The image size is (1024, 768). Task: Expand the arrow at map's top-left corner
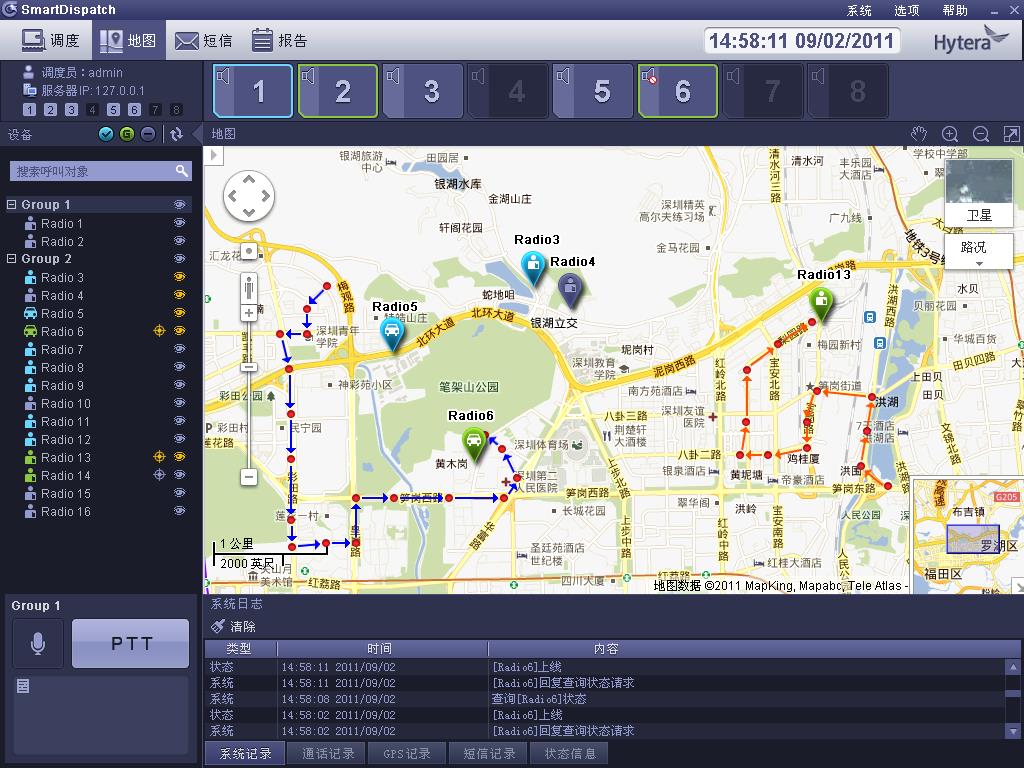coord(214,155)
